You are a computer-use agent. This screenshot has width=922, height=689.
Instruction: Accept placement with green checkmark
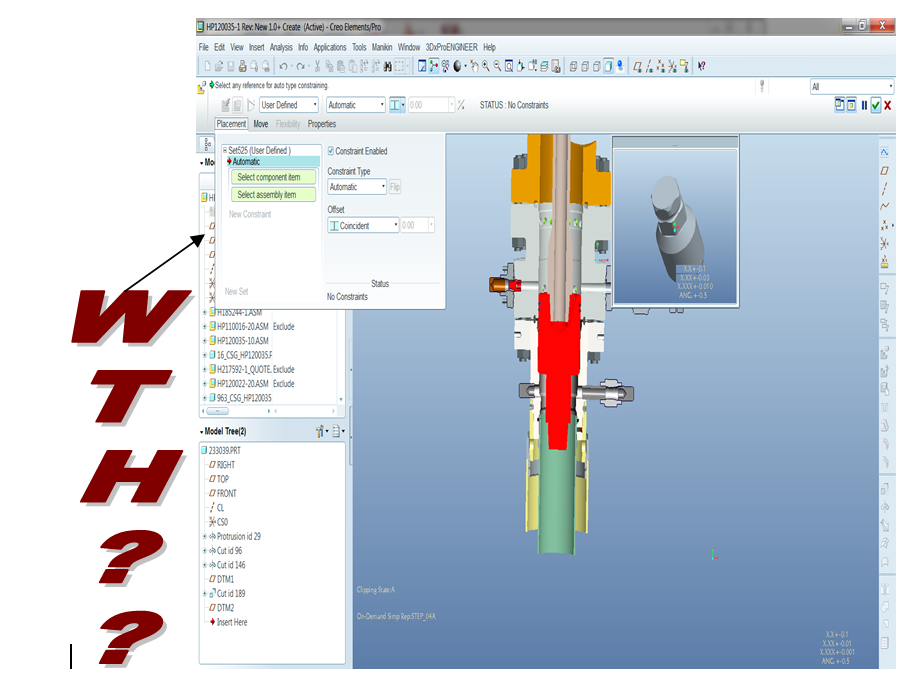pos(876,105)
